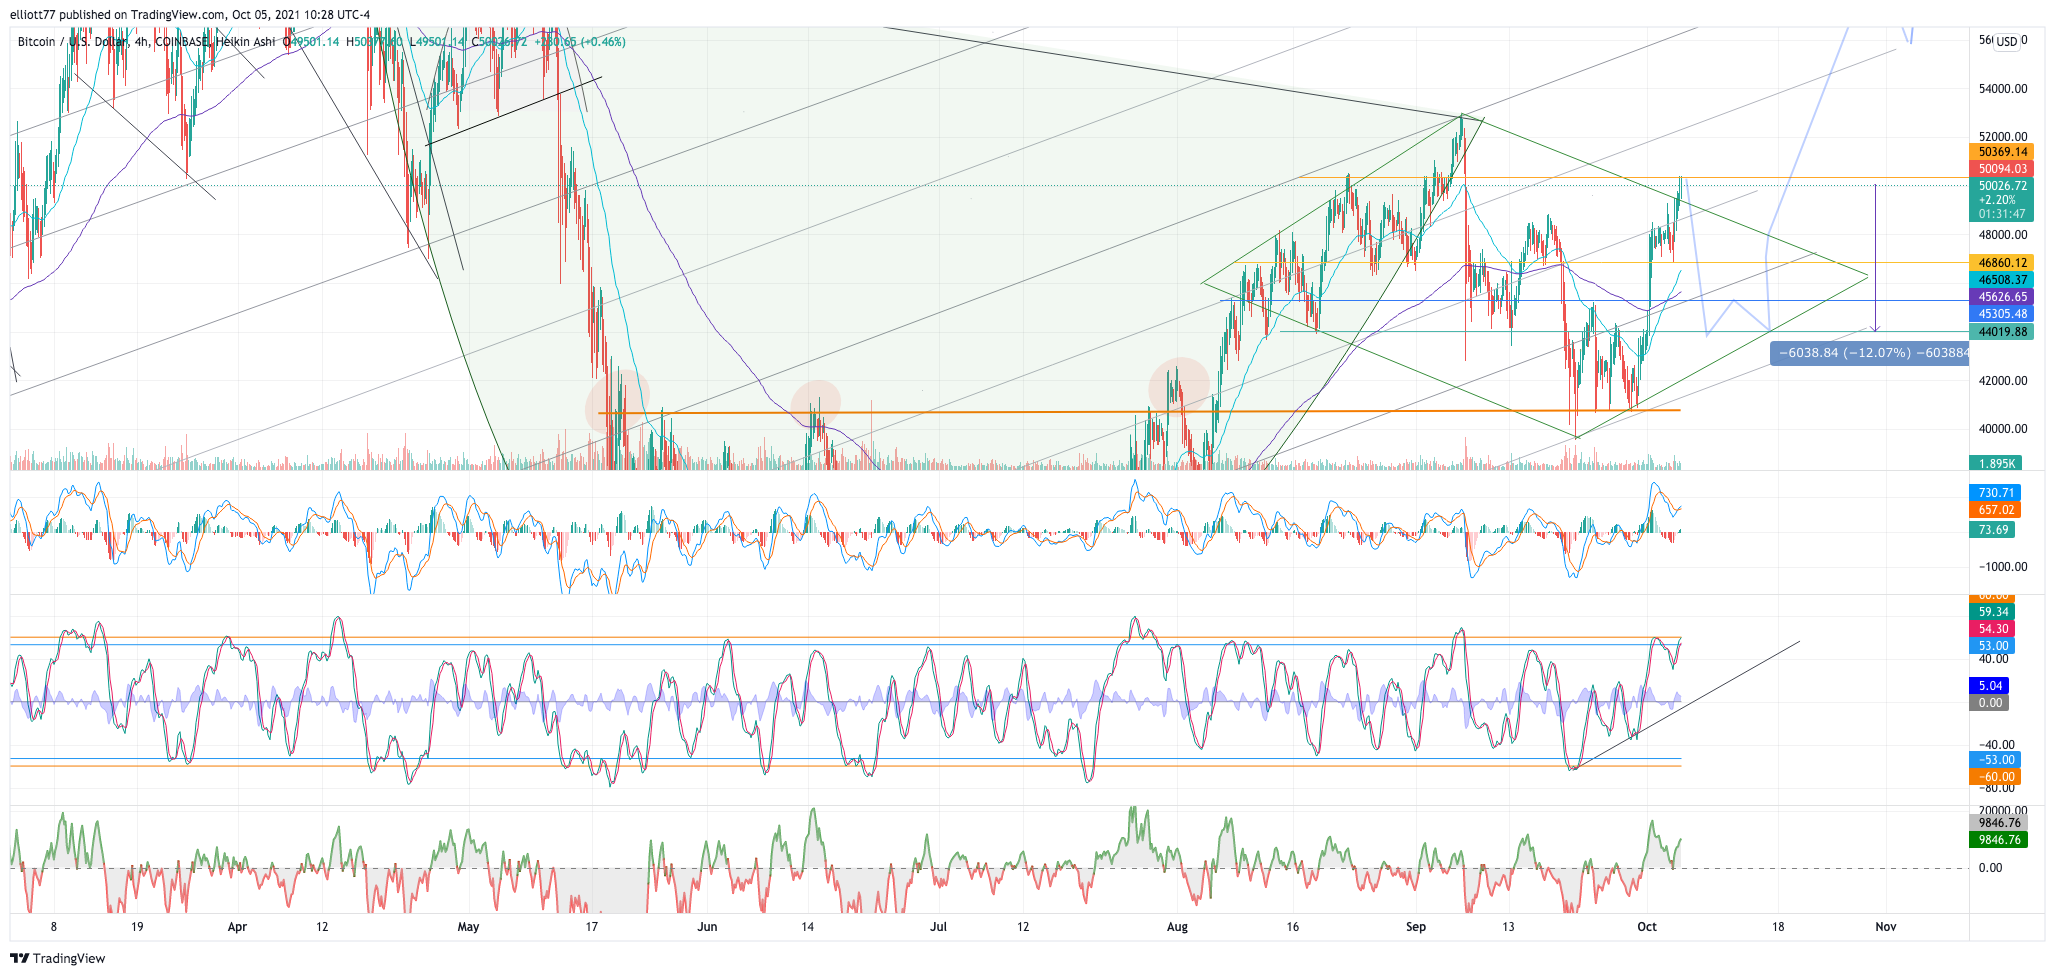Click the TradingView logo at the bottom left
The image size is (2055, 976).
pos(57,958)
